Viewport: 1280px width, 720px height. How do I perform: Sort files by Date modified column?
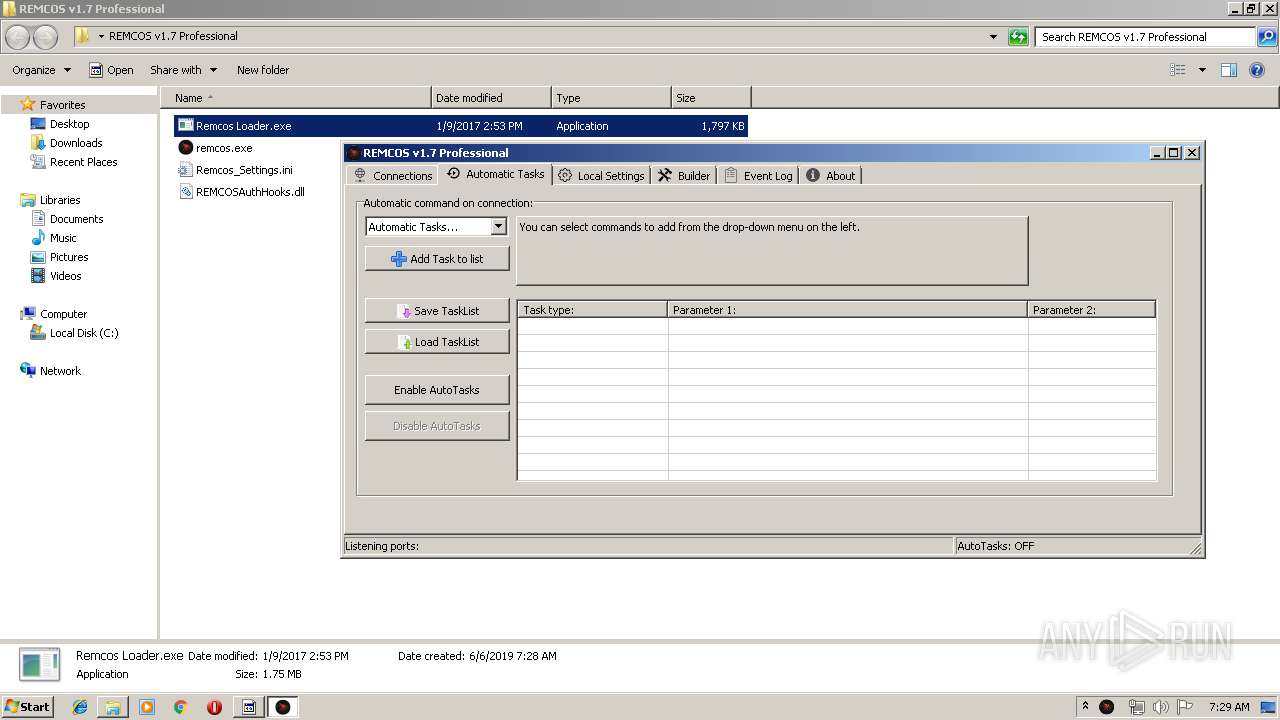point(491,98)
